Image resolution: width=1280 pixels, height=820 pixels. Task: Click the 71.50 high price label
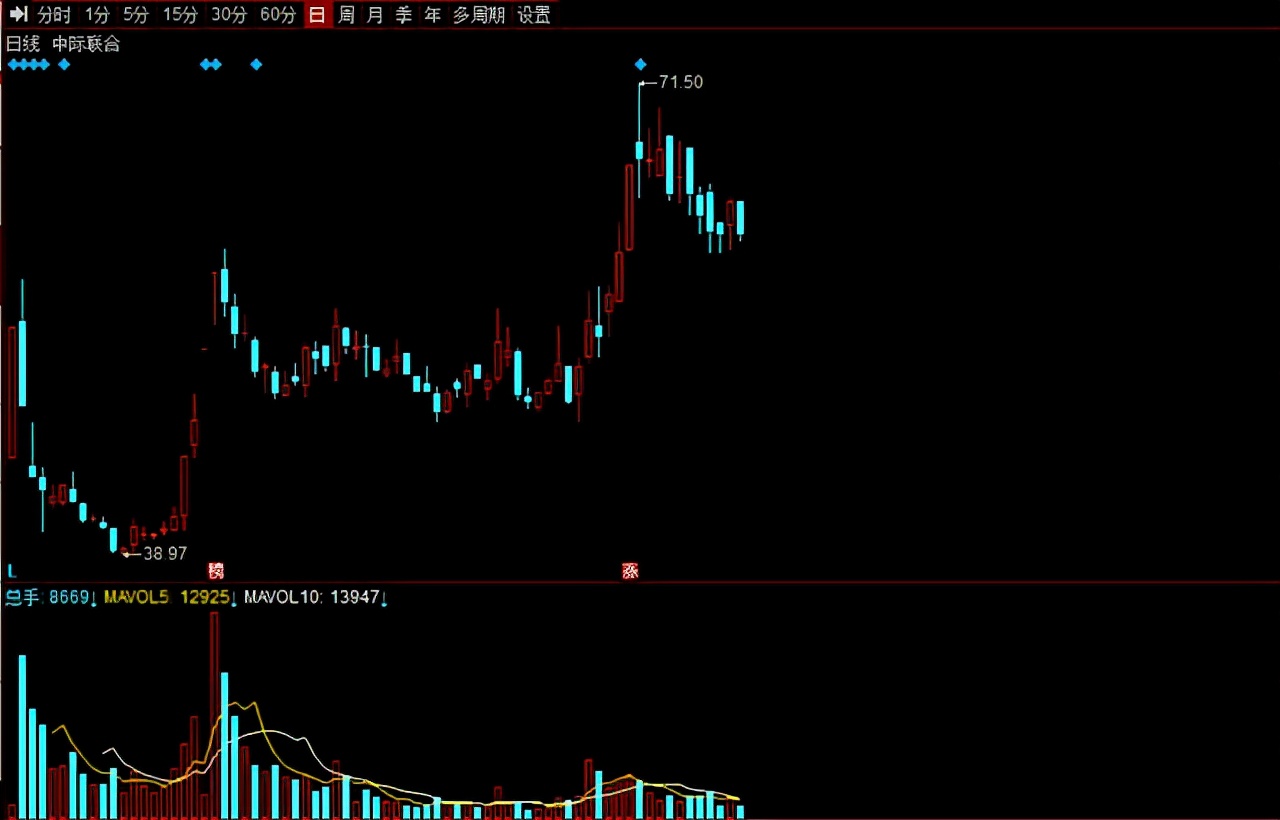(x=681, y=82)
